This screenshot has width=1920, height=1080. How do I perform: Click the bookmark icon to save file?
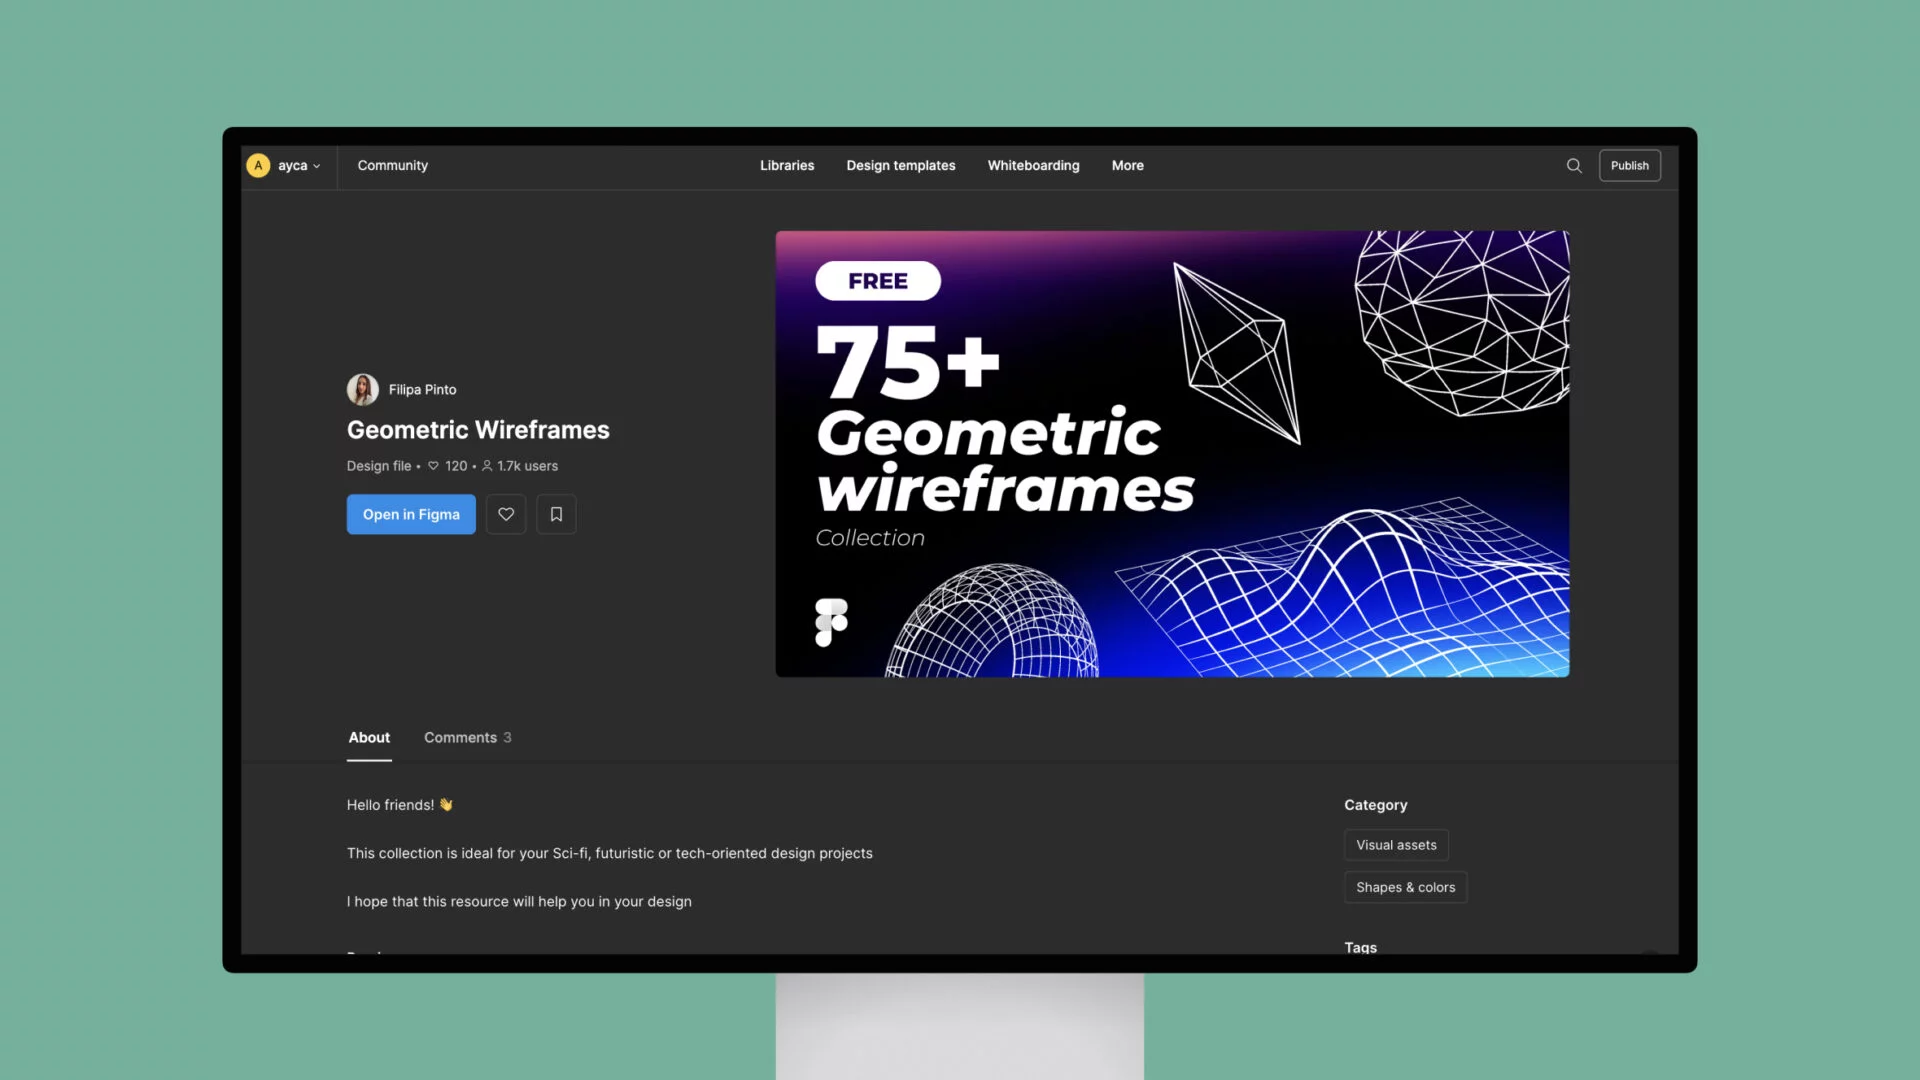coord(555,514)
